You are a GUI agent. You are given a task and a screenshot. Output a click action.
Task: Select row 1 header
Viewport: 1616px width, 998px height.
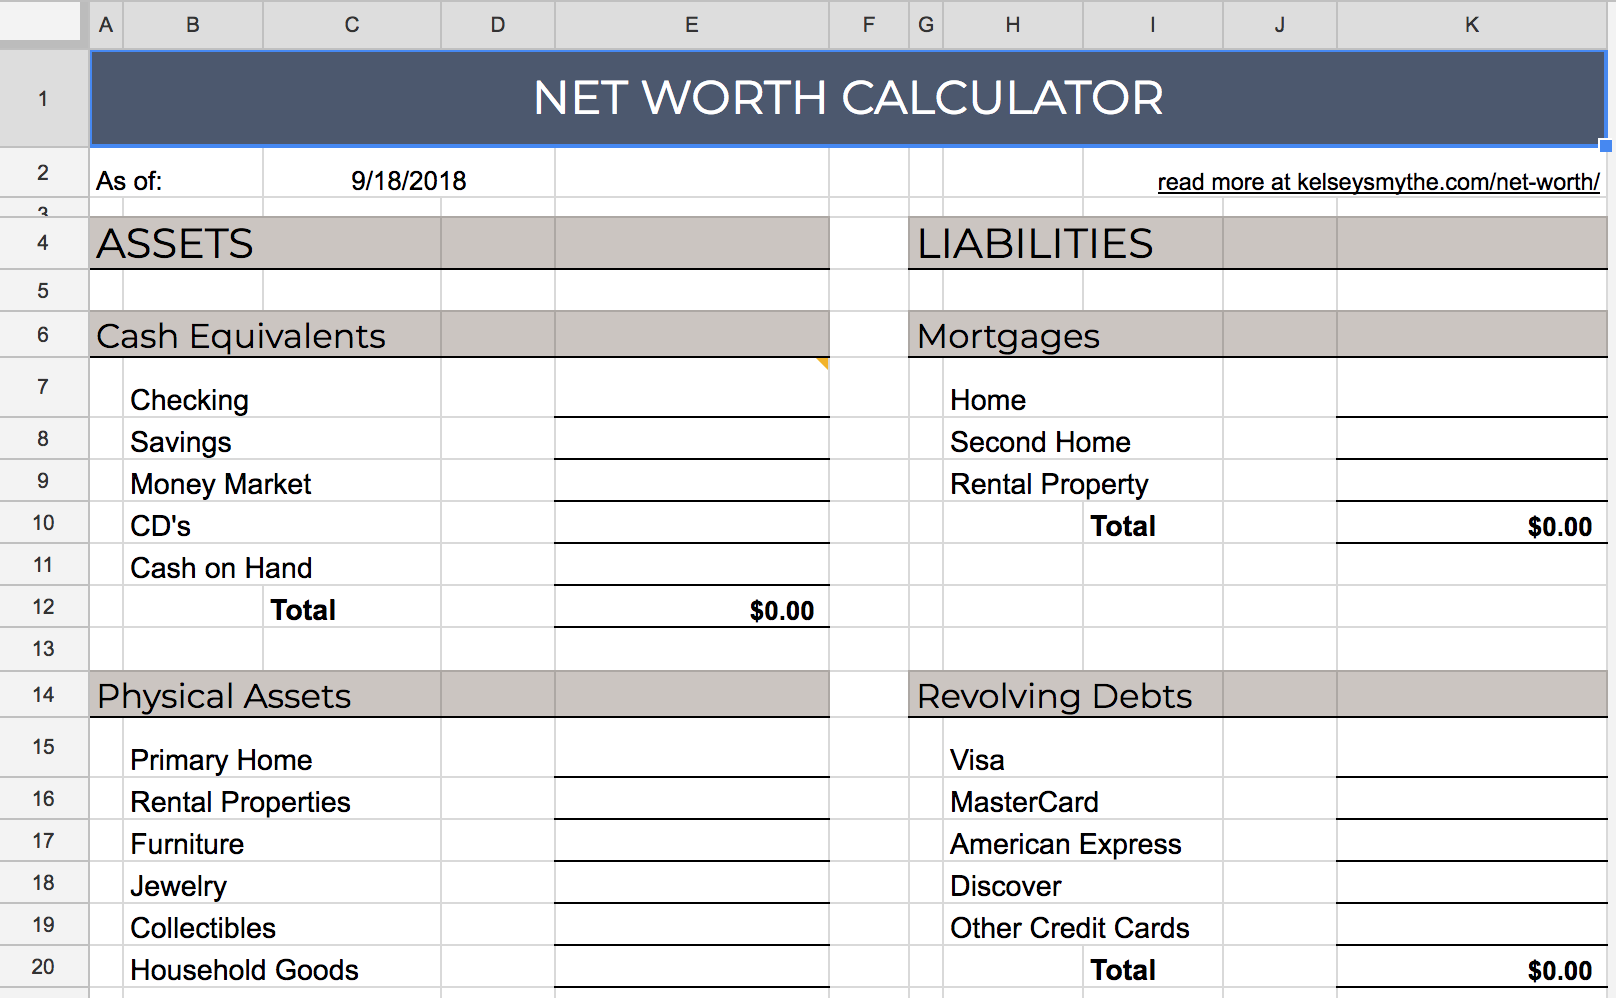[43, 98]
